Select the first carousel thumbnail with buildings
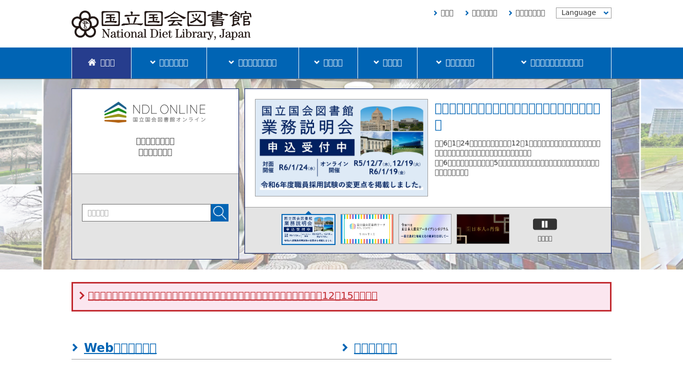 tap(308, 229)
